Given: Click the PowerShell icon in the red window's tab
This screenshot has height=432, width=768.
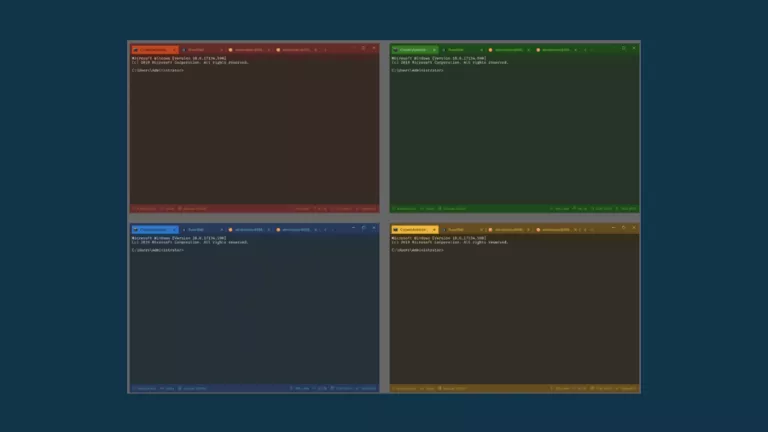Looking at the screenshot, I should tap(184, 50).
